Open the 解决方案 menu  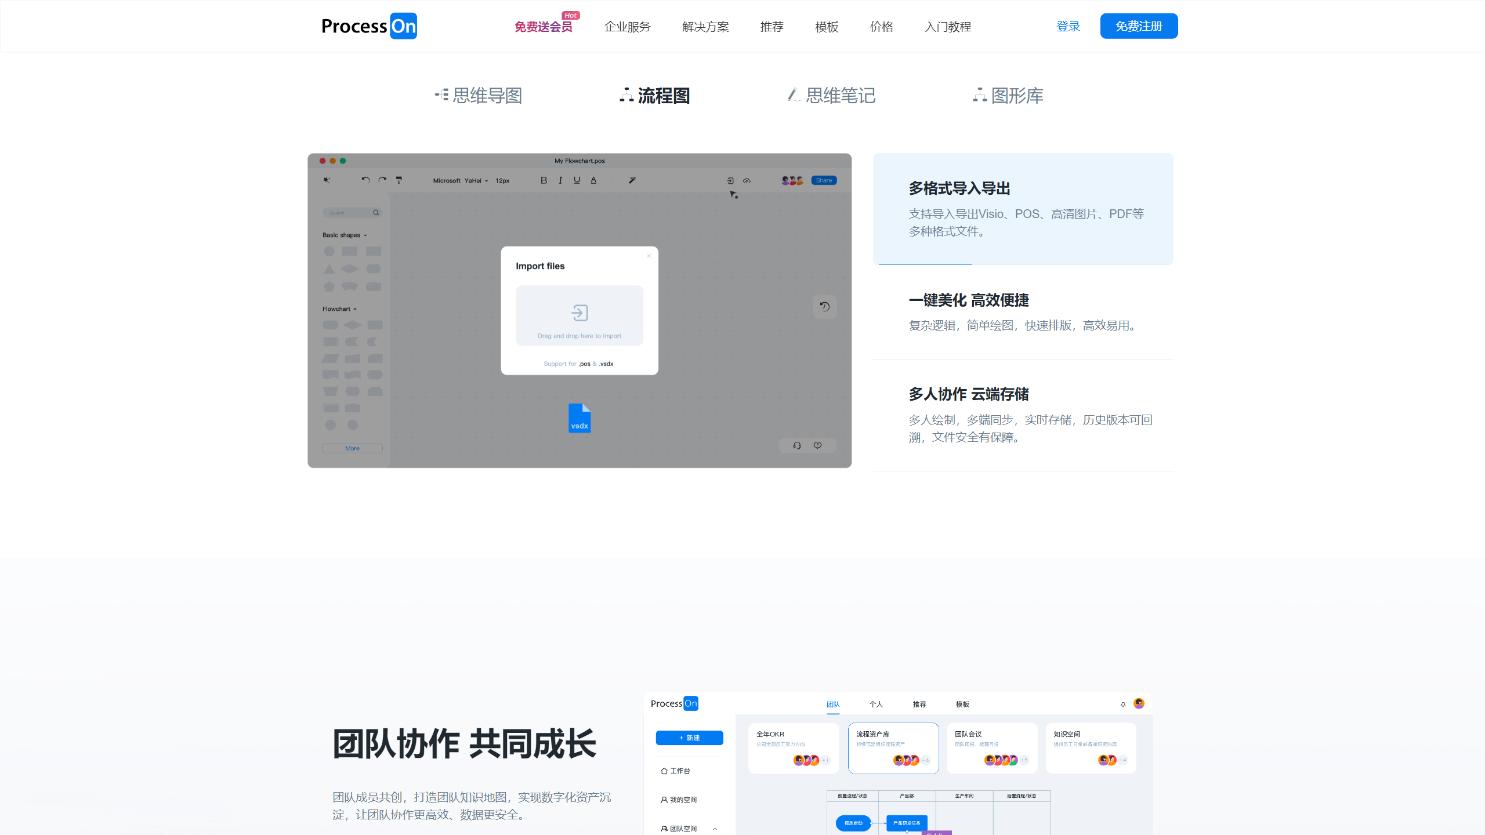[x=705, y=27]
